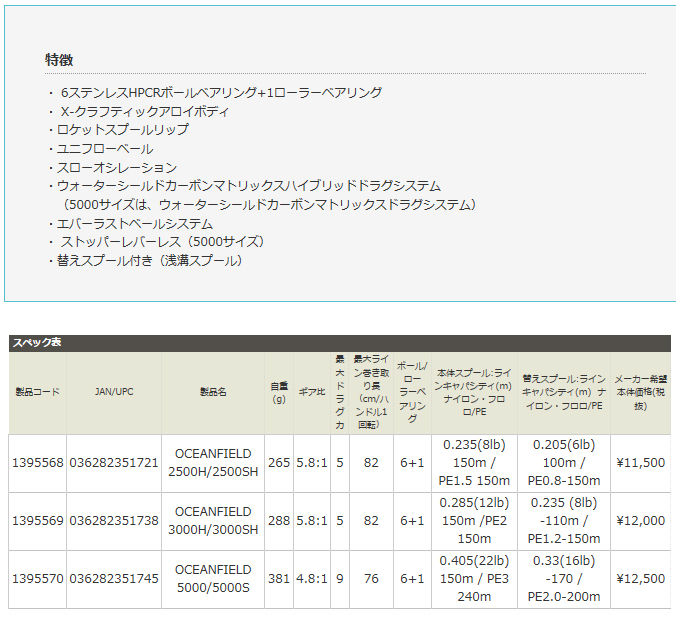
Task: Click the 6+1 bearing cell in the 5000 row
Action: pyautogui.click(x=412, y=579)
